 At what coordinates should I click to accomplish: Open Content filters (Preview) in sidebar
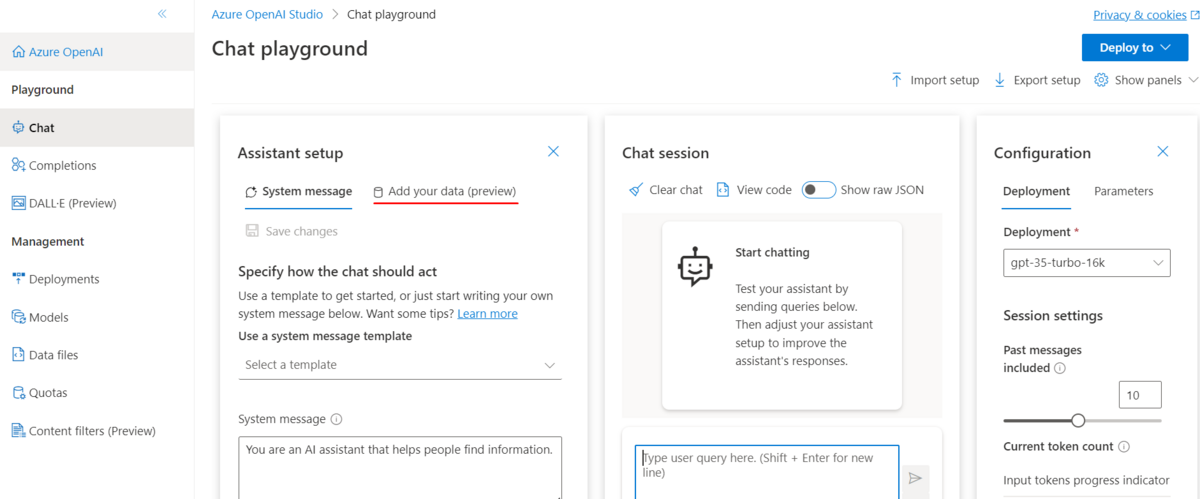97,431
